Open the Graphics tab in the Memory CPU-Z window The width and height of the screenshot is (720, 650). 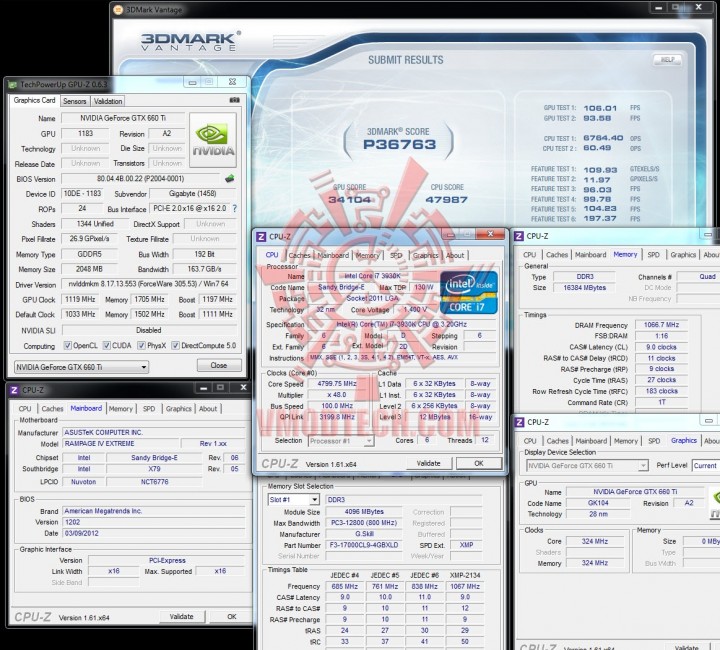pos(683,255)
